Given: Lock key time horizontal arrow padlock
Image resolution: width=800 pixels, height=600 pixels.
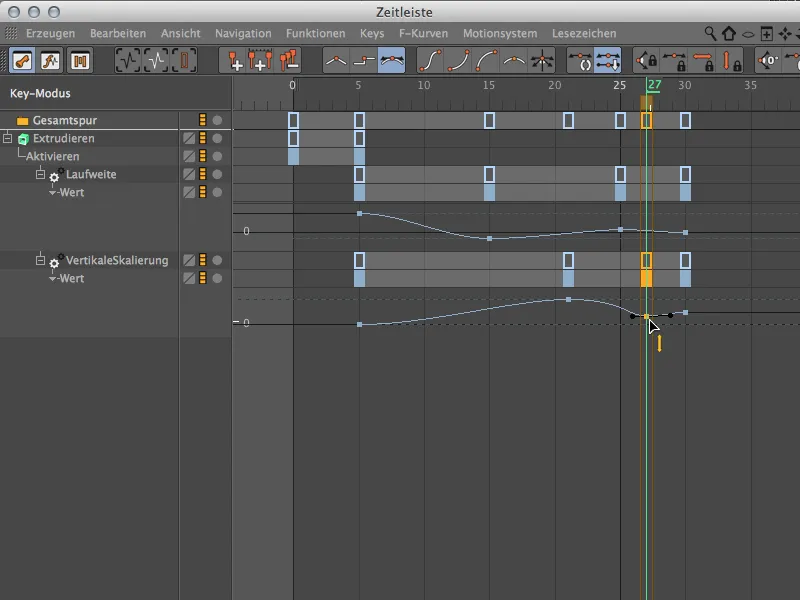Looking at the screenshot, I should pos(703,61).
